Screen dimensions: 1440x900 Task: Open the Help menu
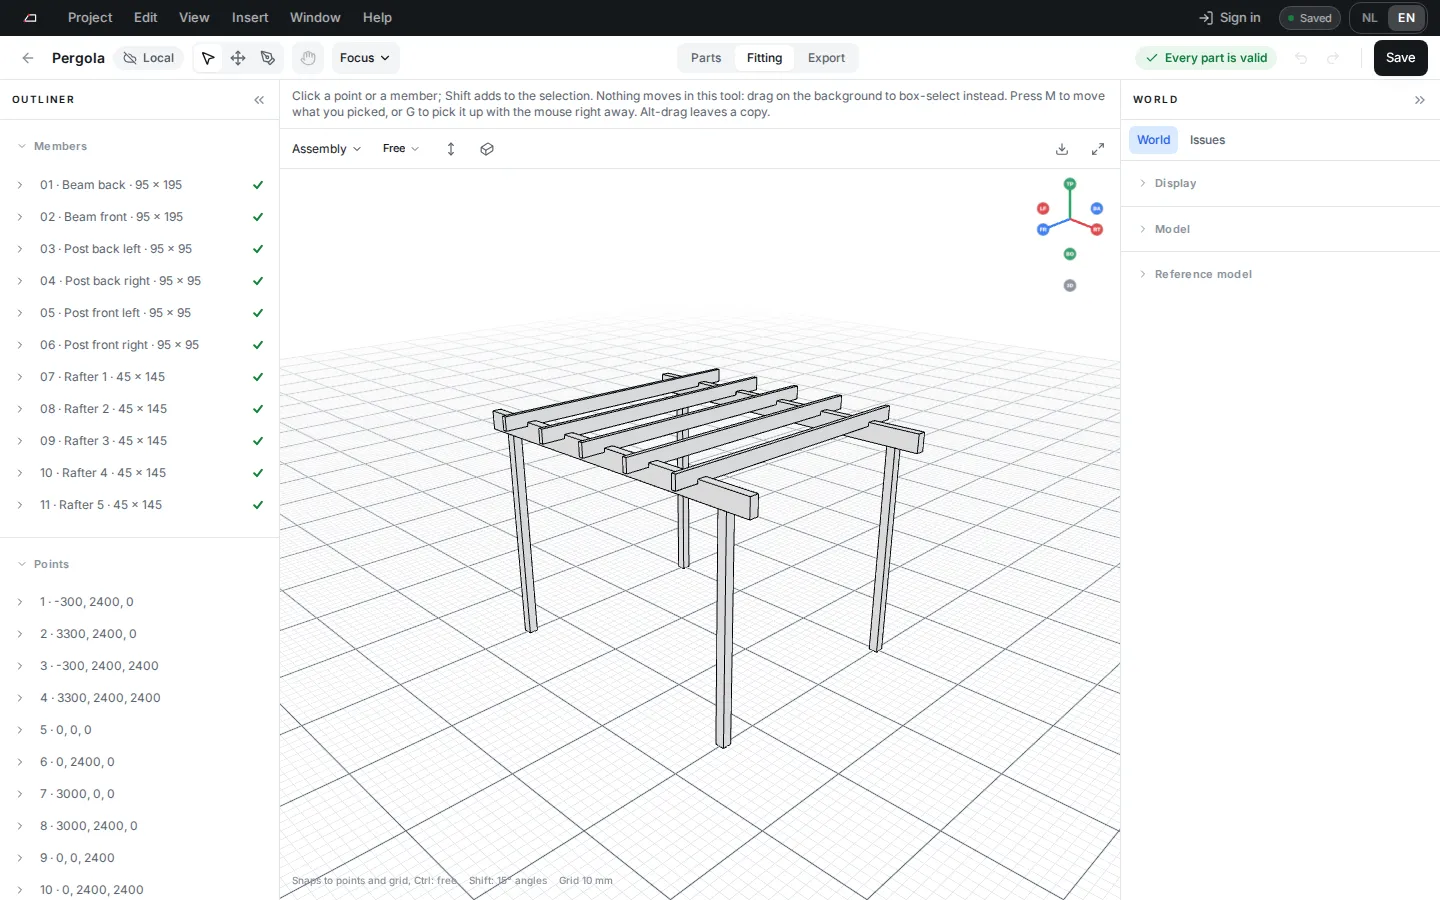pyautogui.click(x=377, y=18)
